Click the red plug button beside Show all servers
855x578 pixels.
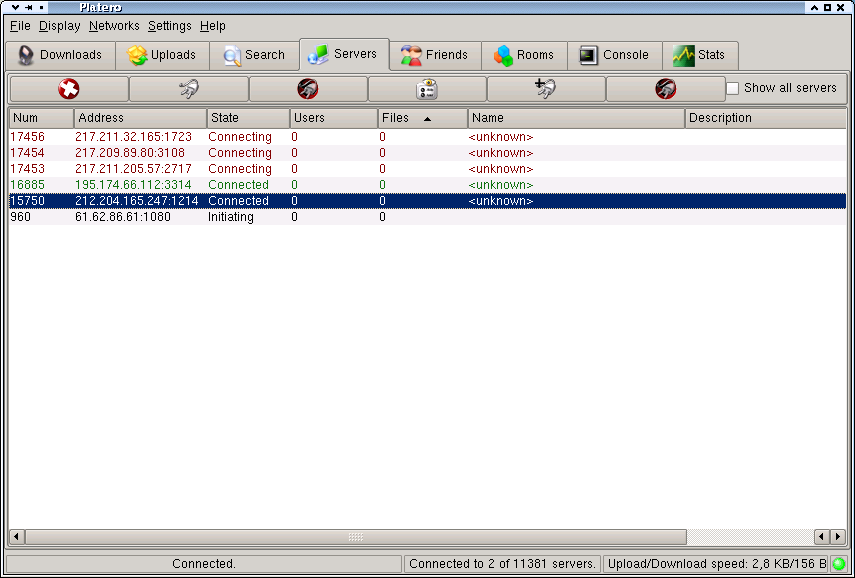[x=666, y=89]
